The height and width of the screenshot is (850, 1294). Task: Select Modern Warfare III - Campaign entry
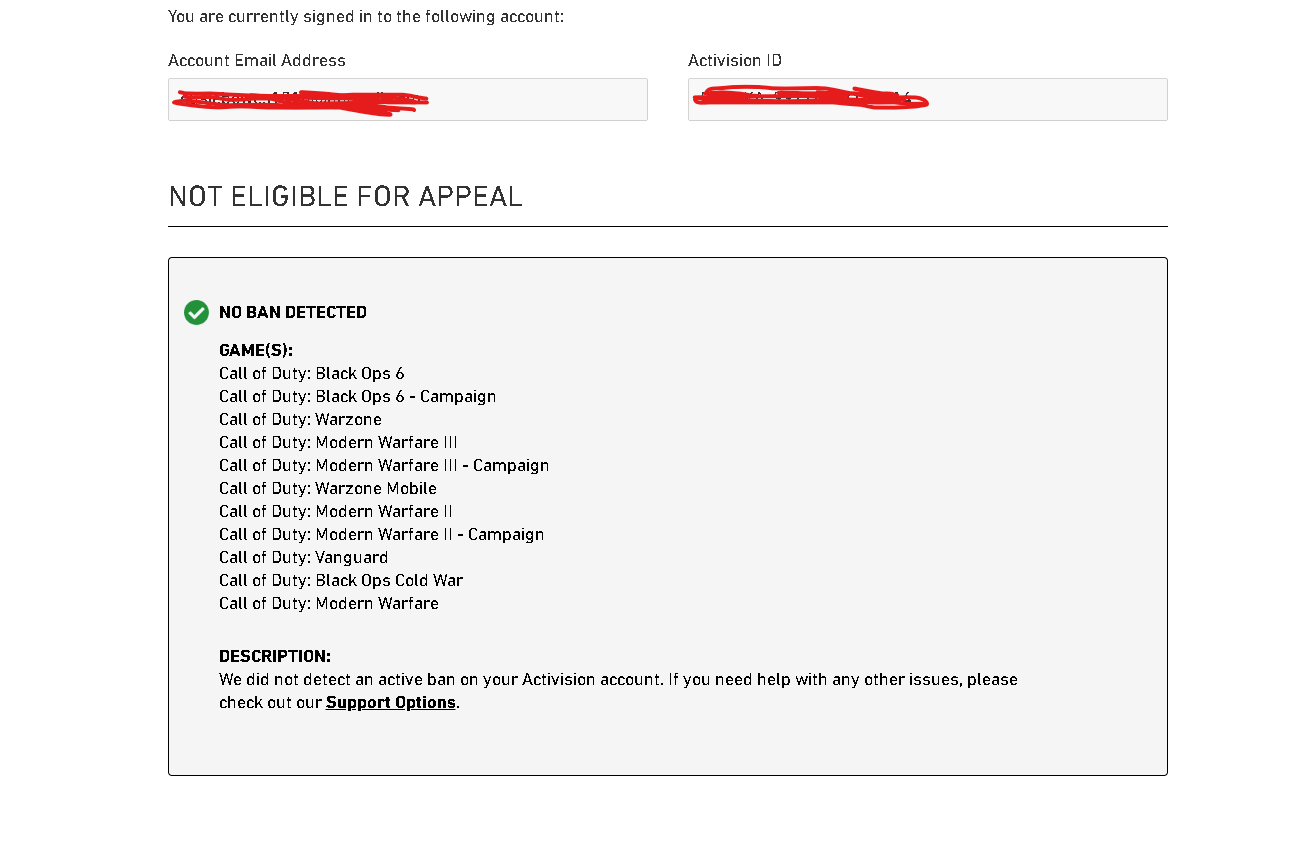(383, 465)
